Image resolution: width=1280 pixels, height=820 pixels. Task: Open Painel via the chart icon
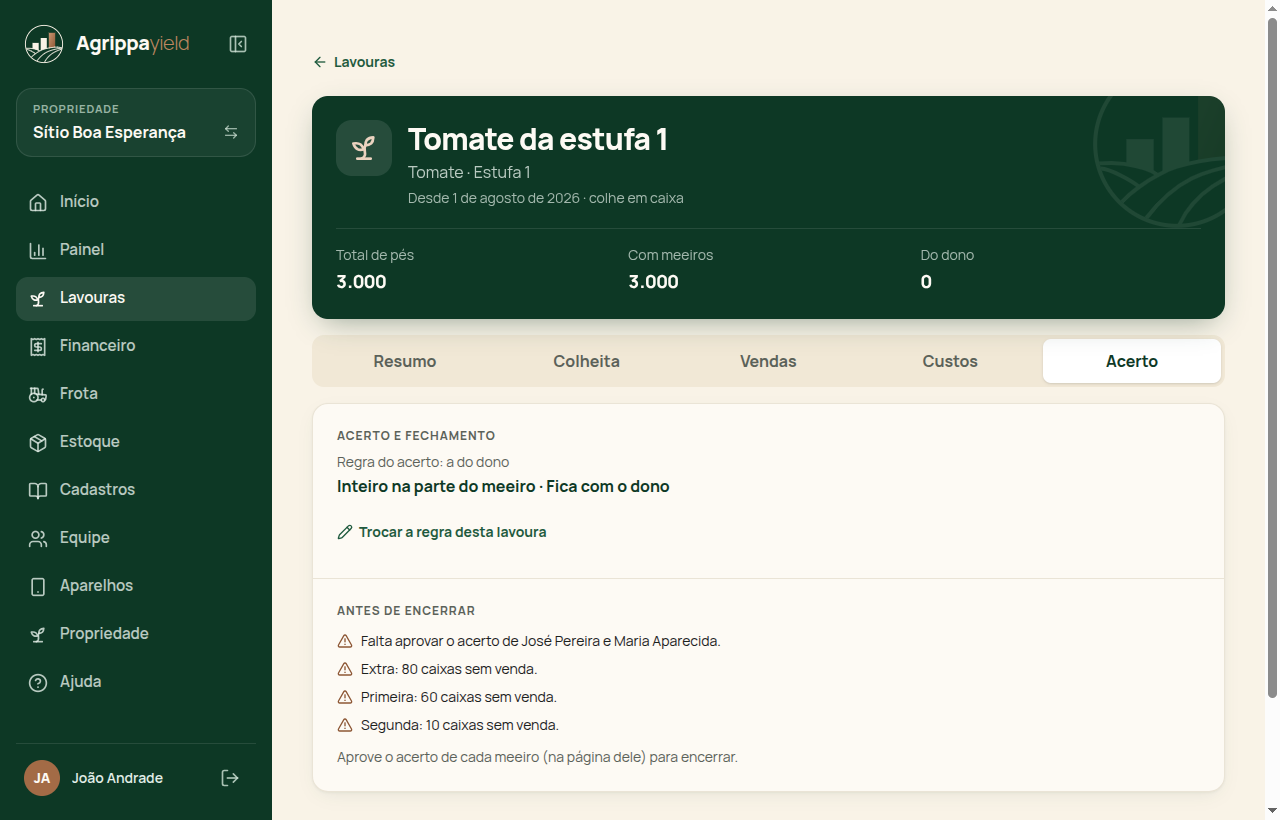tap(38, 250)
